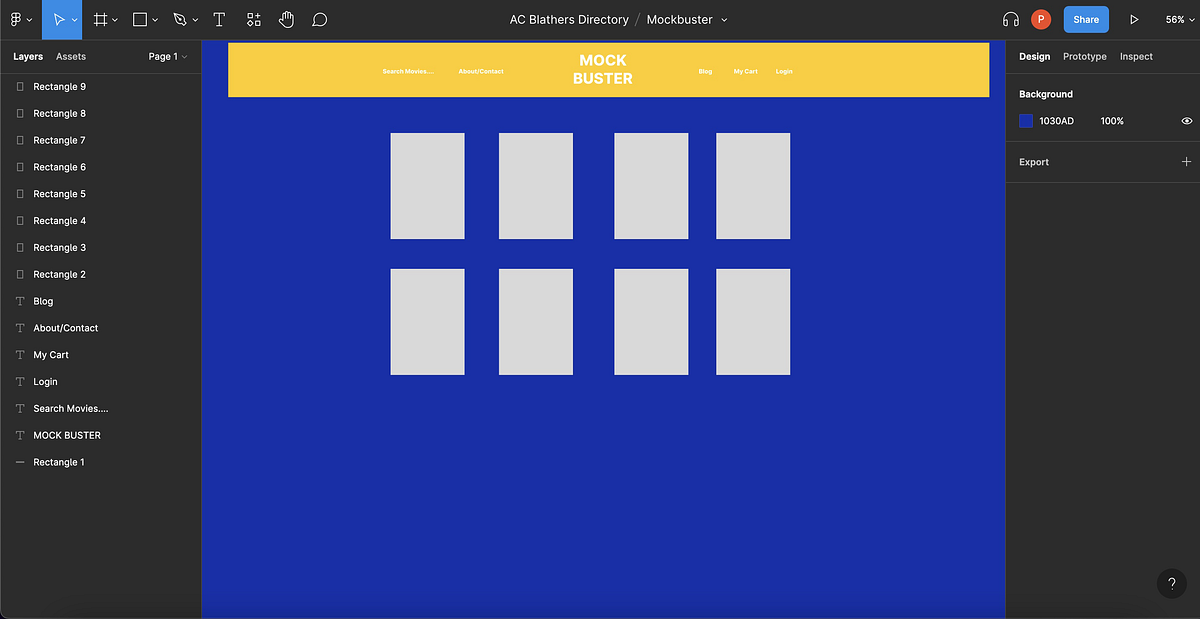Viewport: 1200px width, 619px height.
Task: Select the Frame tool
Action: pos(100,19)
